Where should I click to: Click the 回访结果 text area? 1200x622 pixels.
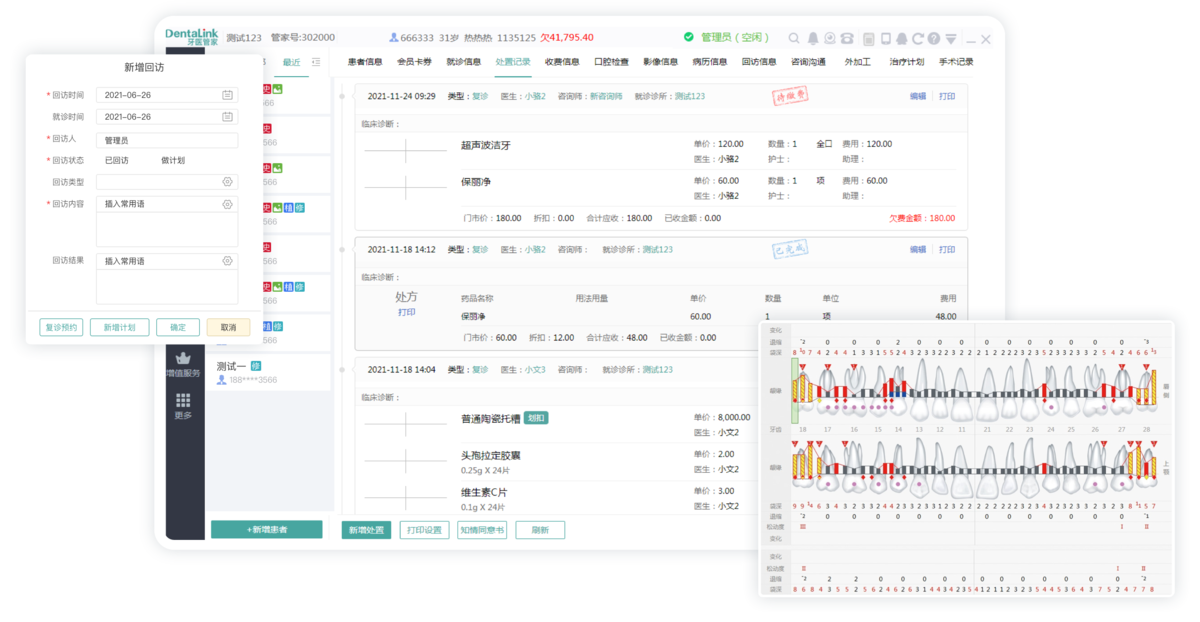pos(167,286)
